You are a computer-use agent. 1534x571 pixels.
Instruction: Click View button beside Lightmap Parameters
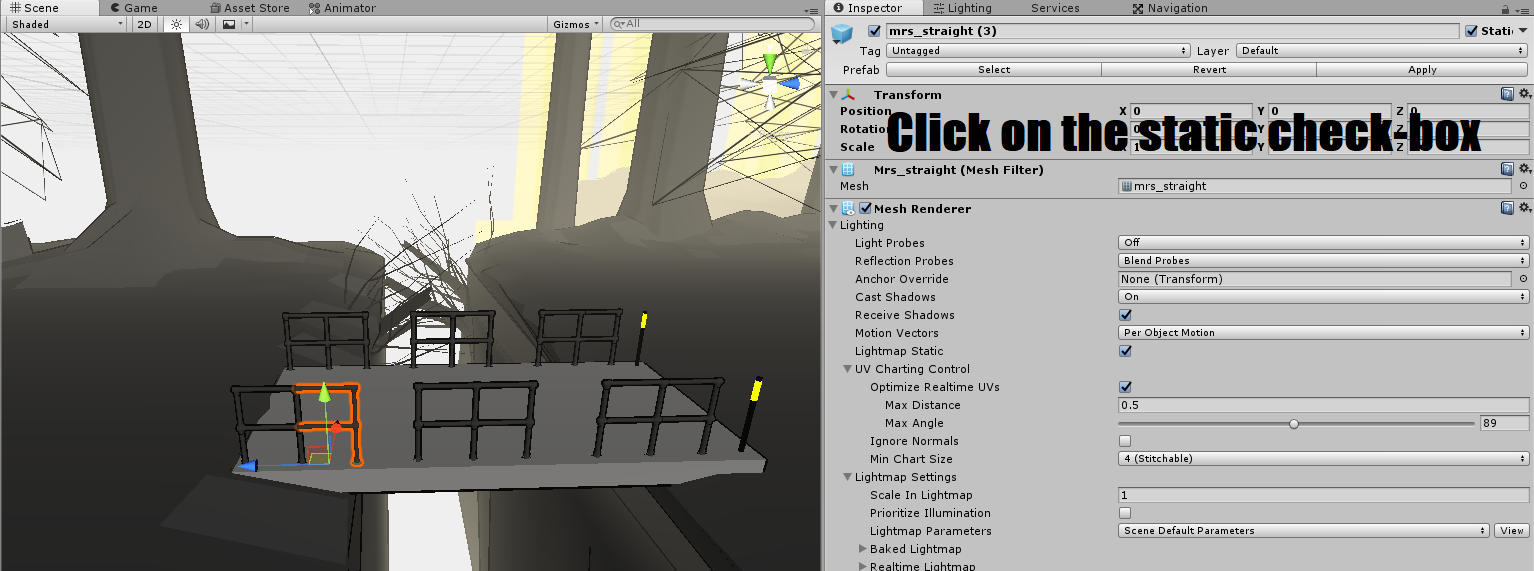[x=1511, y=531]
